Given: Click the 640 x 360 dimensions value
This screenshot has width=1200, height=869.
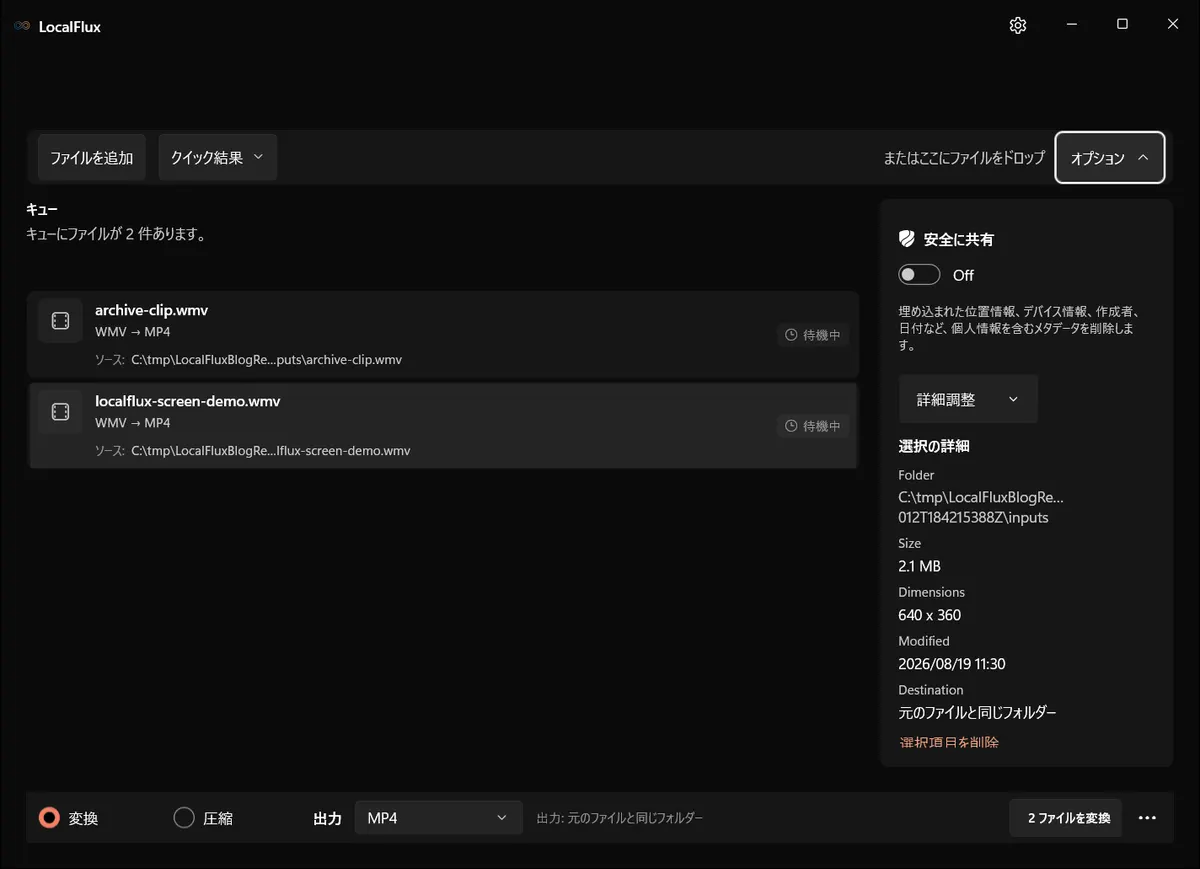Looking at the screenshot, I should 930,615.
